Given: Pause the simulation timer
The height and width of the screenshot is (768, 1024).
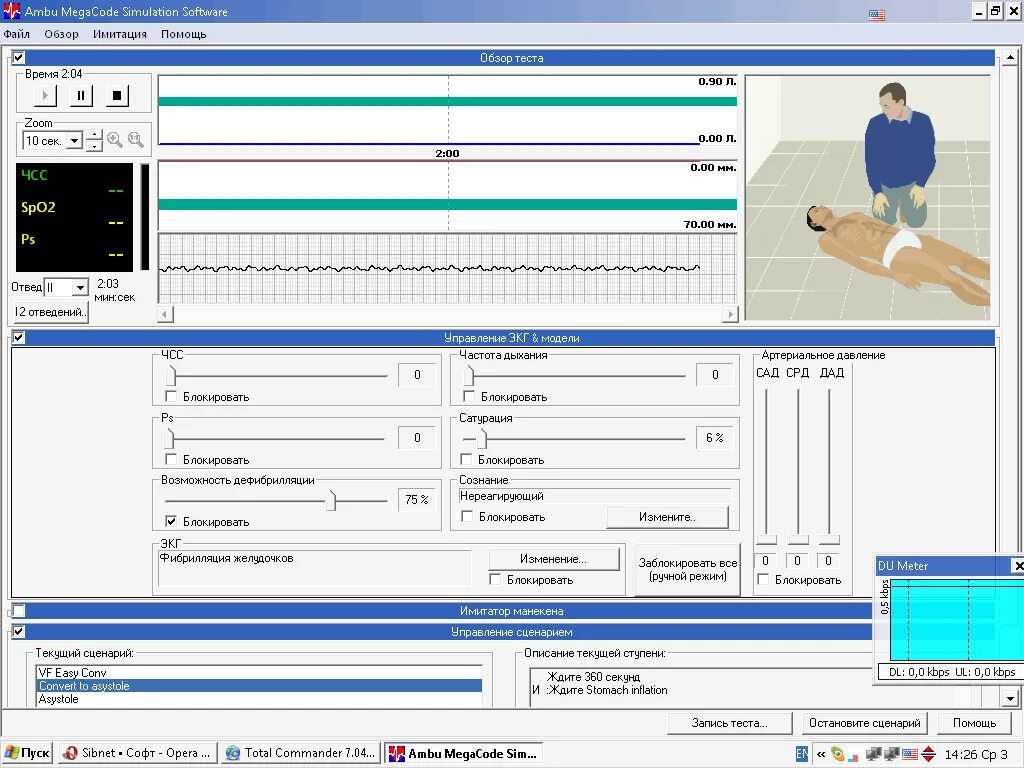Looking at the screenshot, I should pyautogui.click(x=81, y=96).
